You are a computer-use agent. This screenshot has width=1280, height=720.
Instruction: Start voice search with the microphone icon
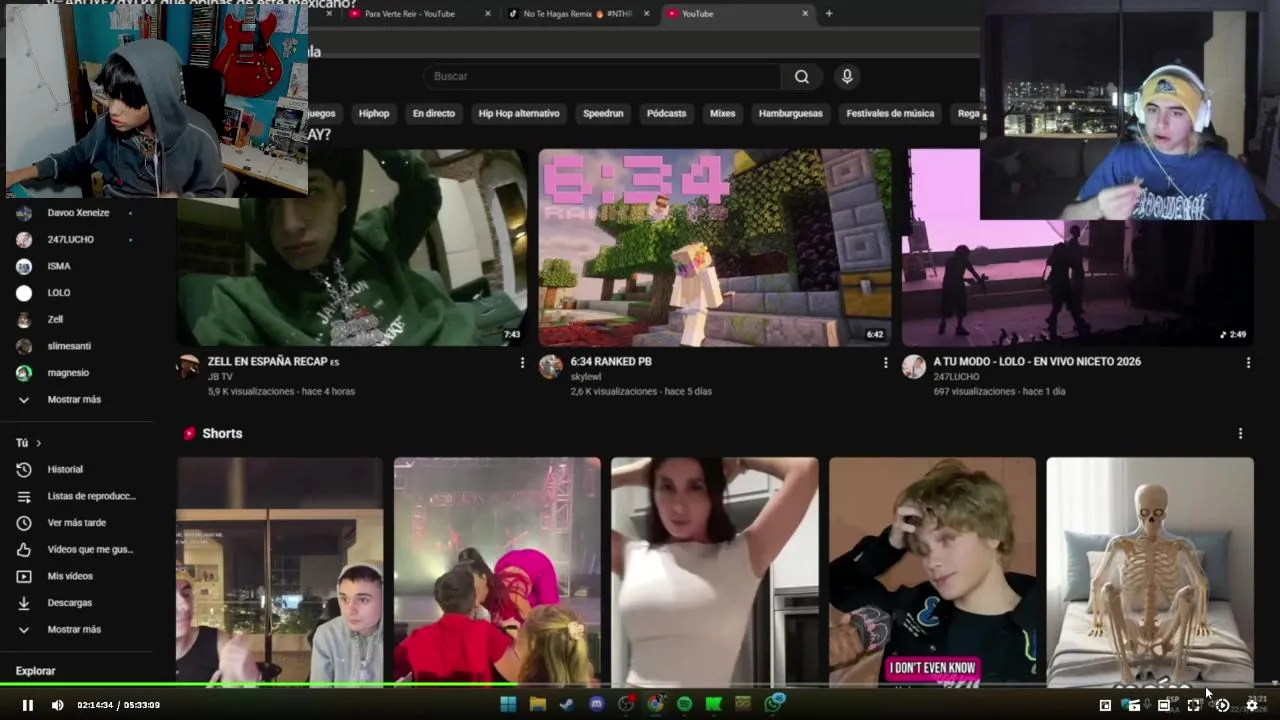pyautogui.click(x=847, y=77)
